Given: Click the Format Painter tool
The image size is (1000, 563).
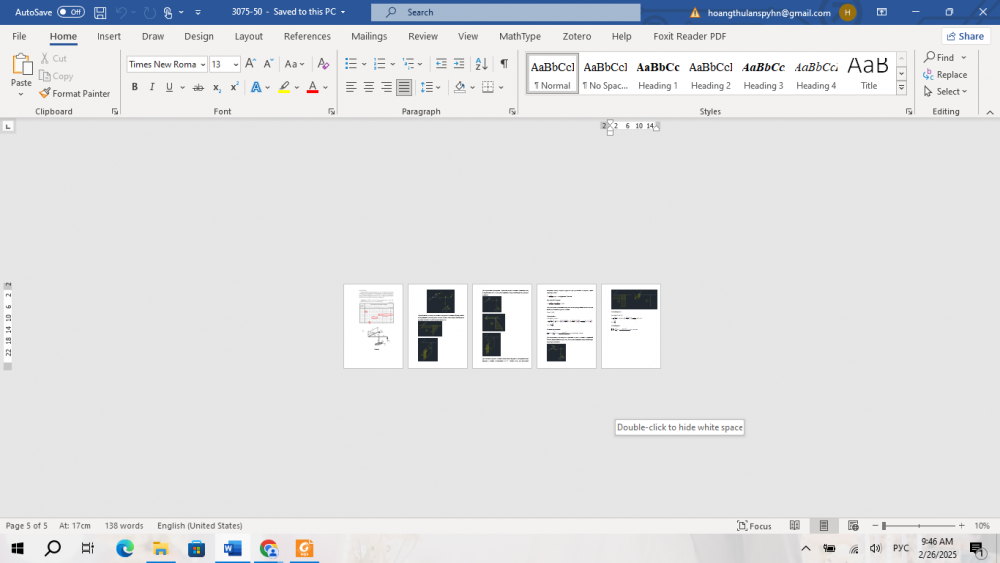Looking at the screenshot, I should (x=75, y=93).
